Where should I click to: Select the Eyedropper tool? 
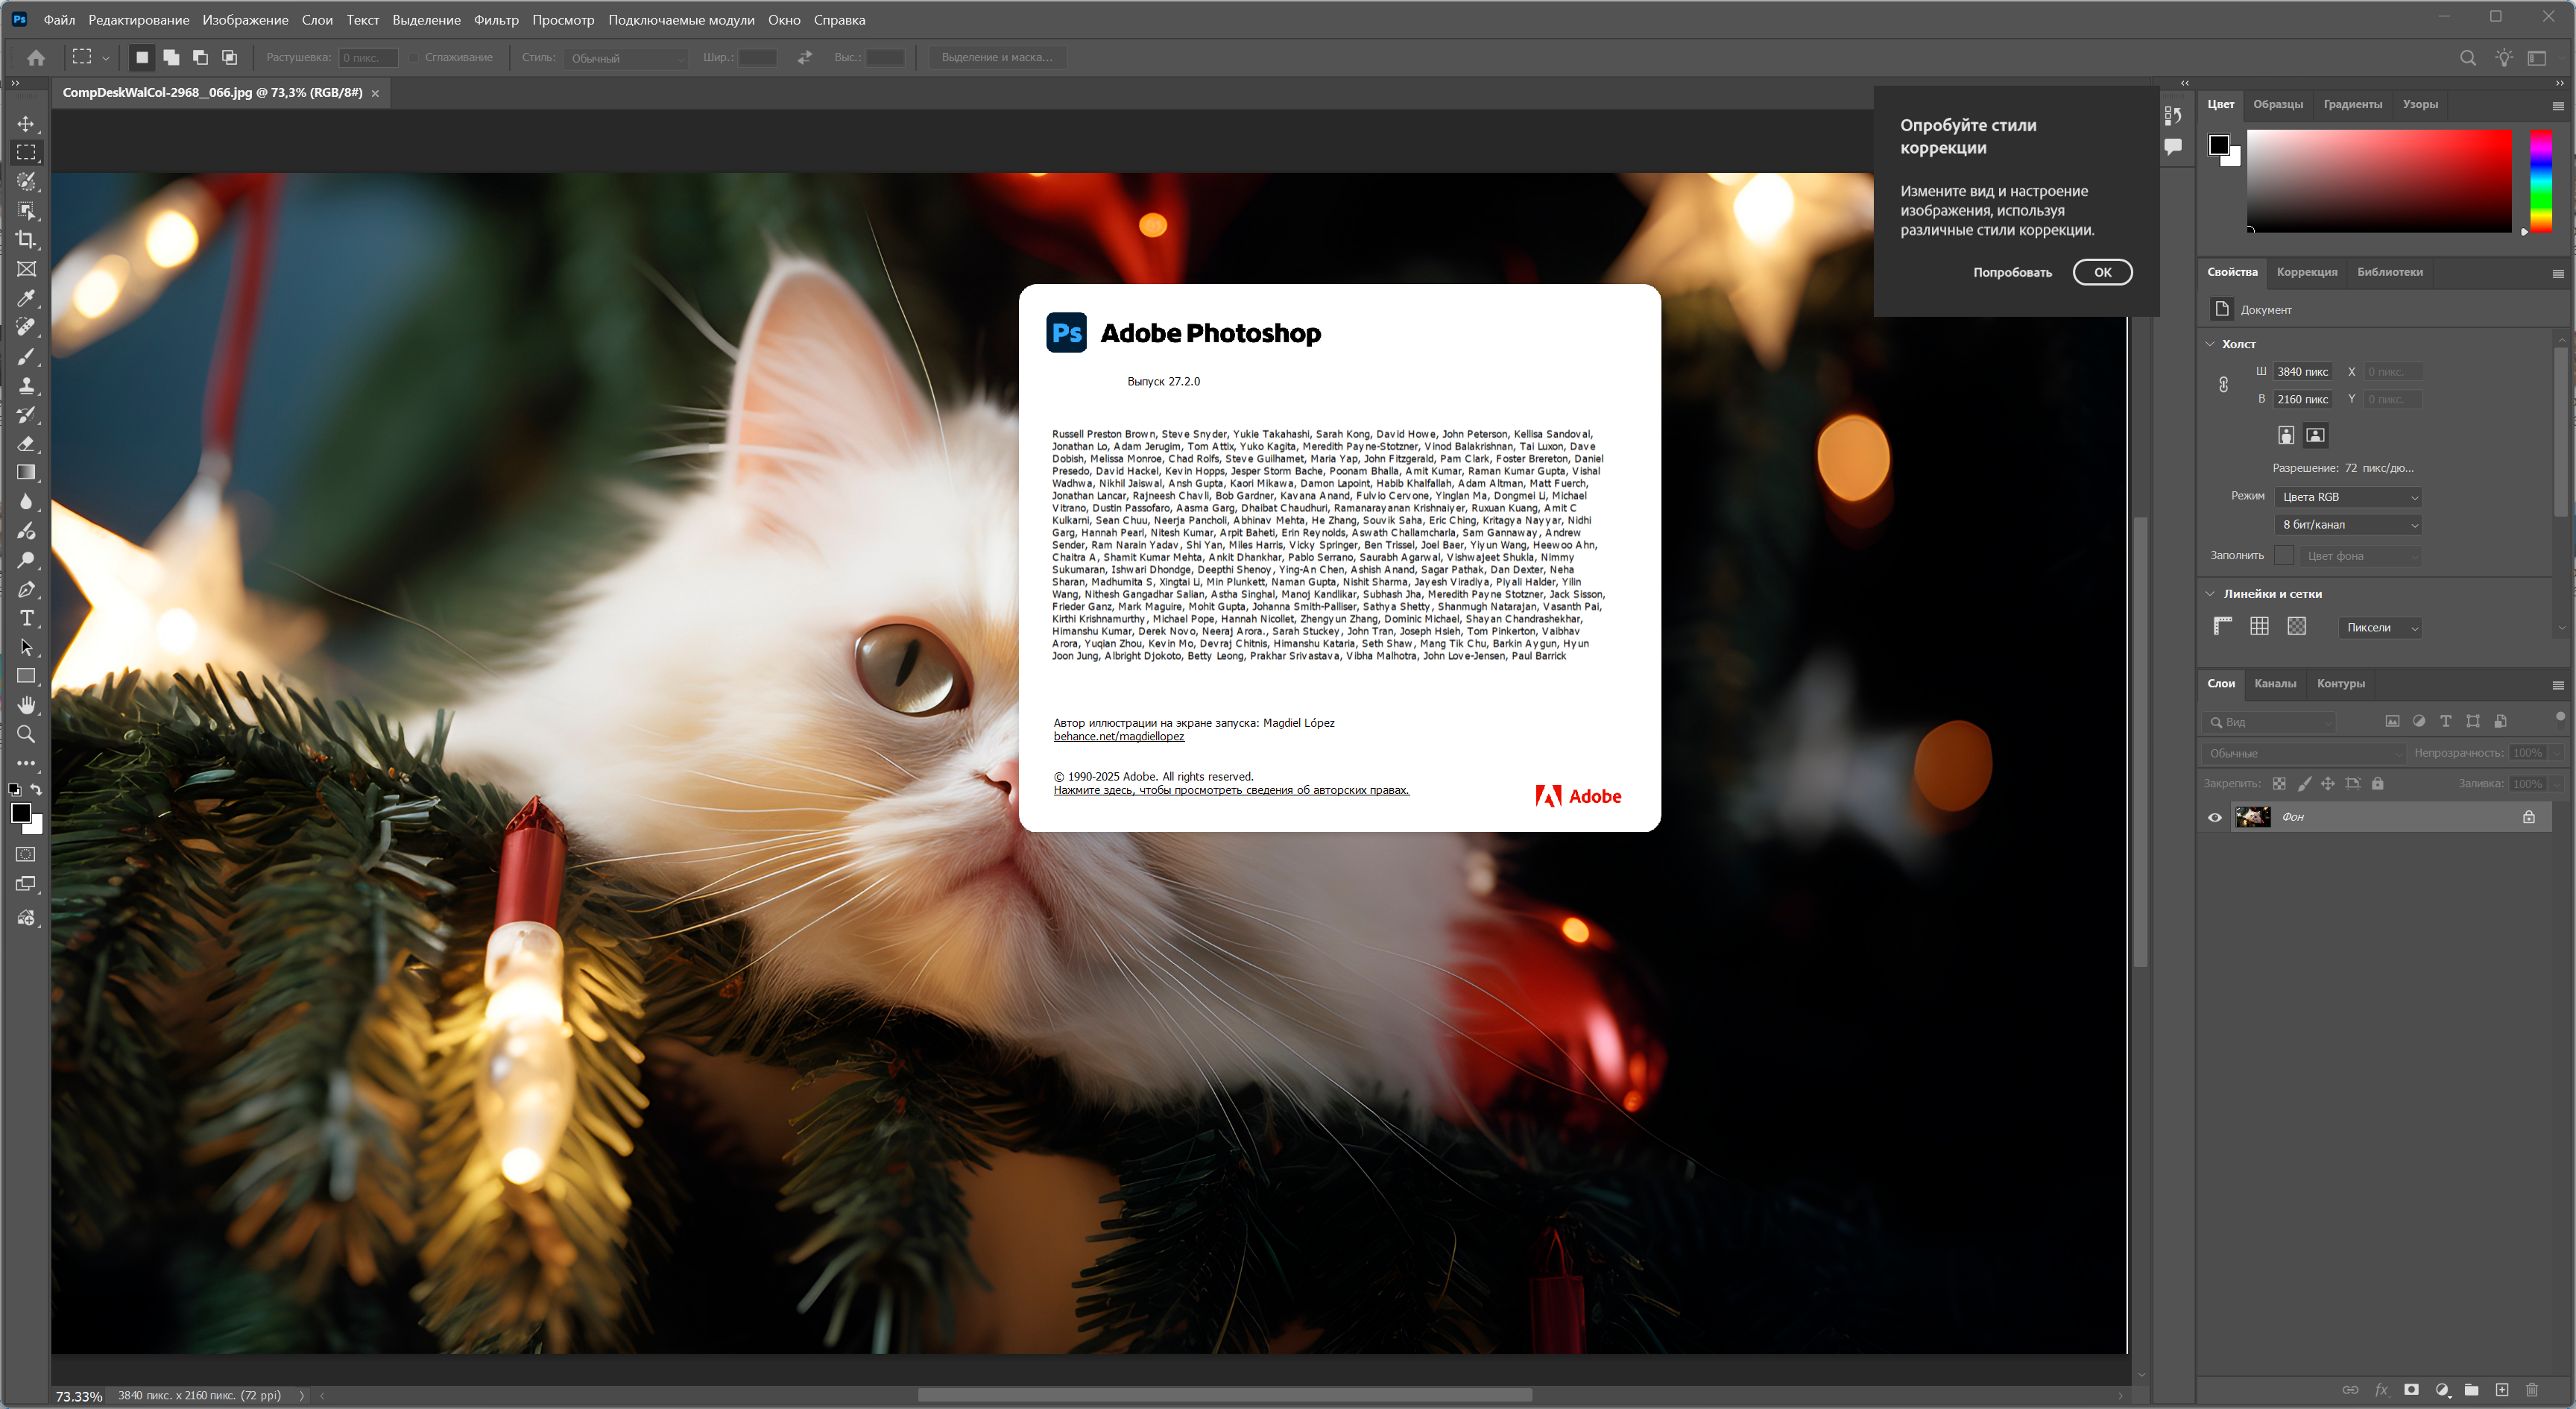click(26, 298)
